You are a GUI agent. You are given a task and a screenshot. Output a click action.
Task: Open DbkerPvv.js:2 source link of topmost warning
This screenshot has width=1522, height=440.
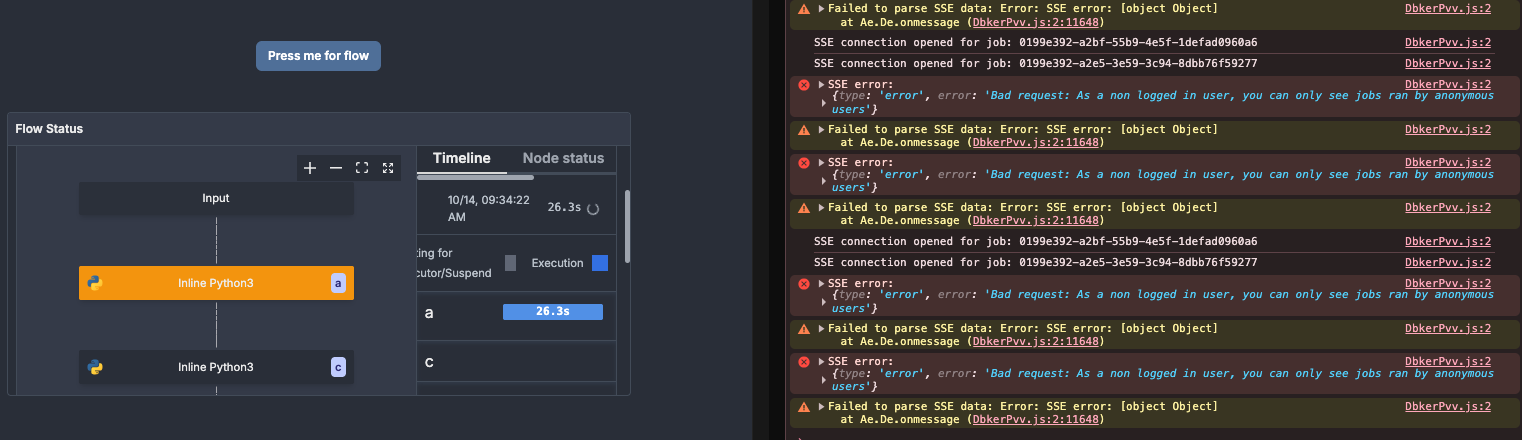1448,8
